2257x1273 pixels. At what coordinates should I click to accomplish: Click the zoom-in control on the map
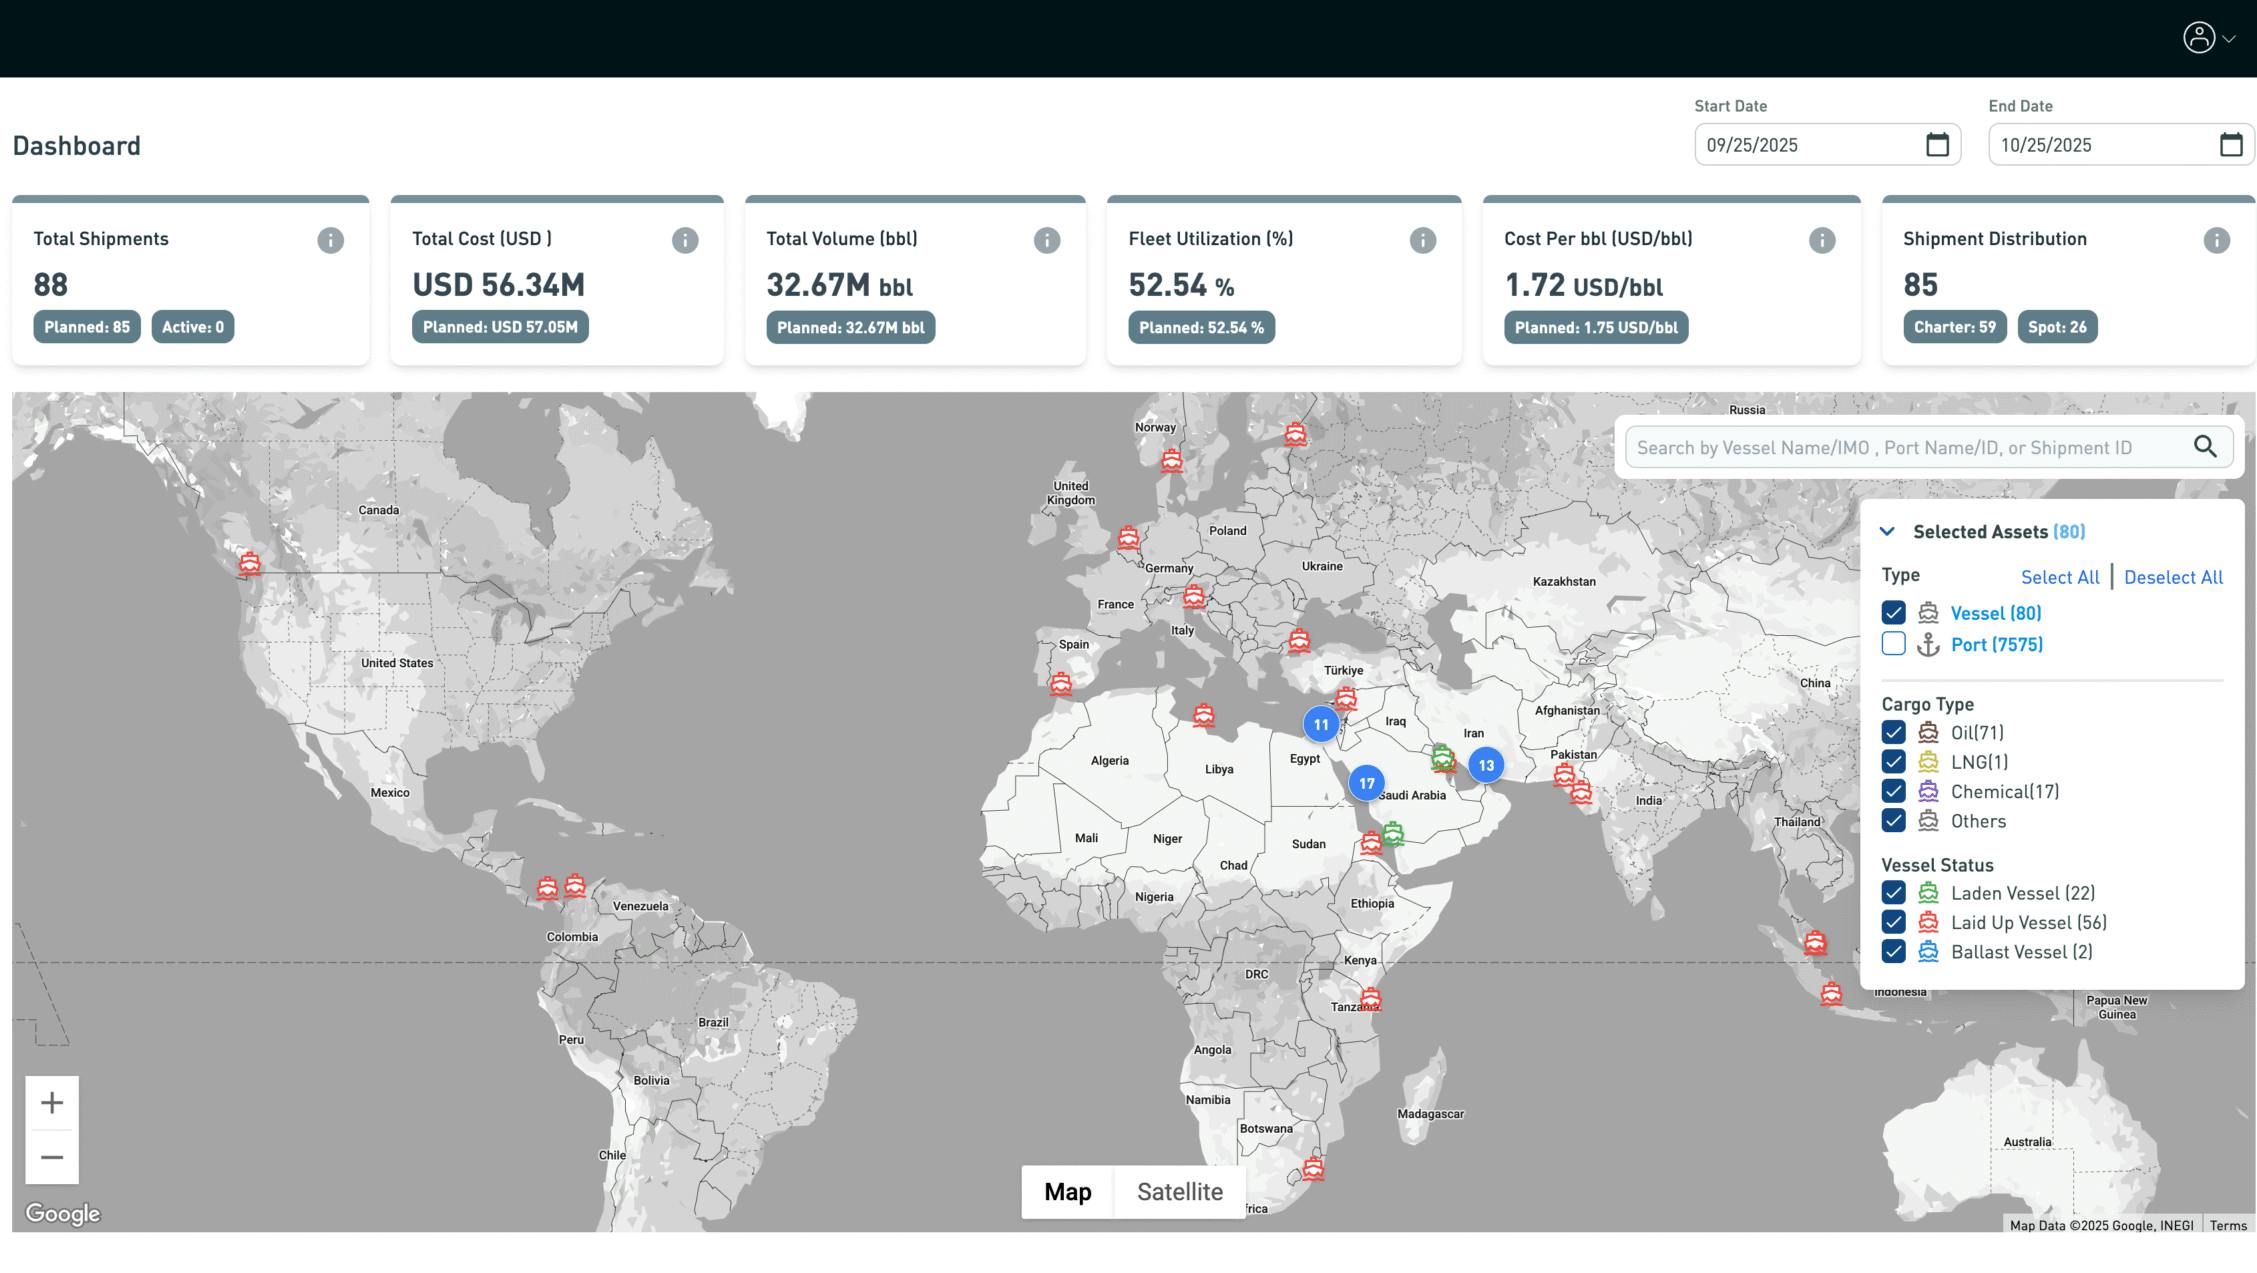coord(51,1102)
